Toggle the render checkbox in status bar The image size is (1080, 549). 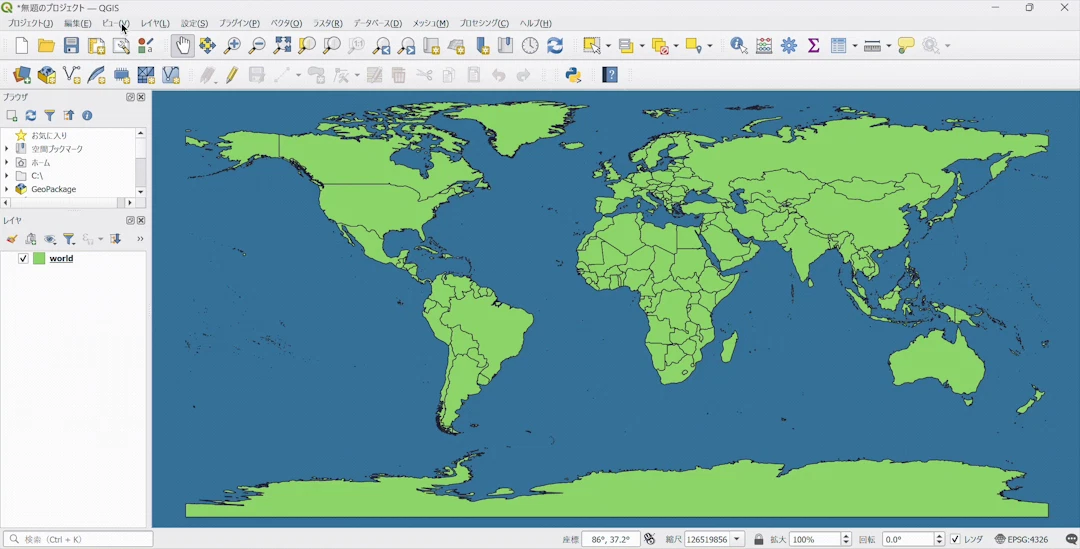click(x=955, y=539)
